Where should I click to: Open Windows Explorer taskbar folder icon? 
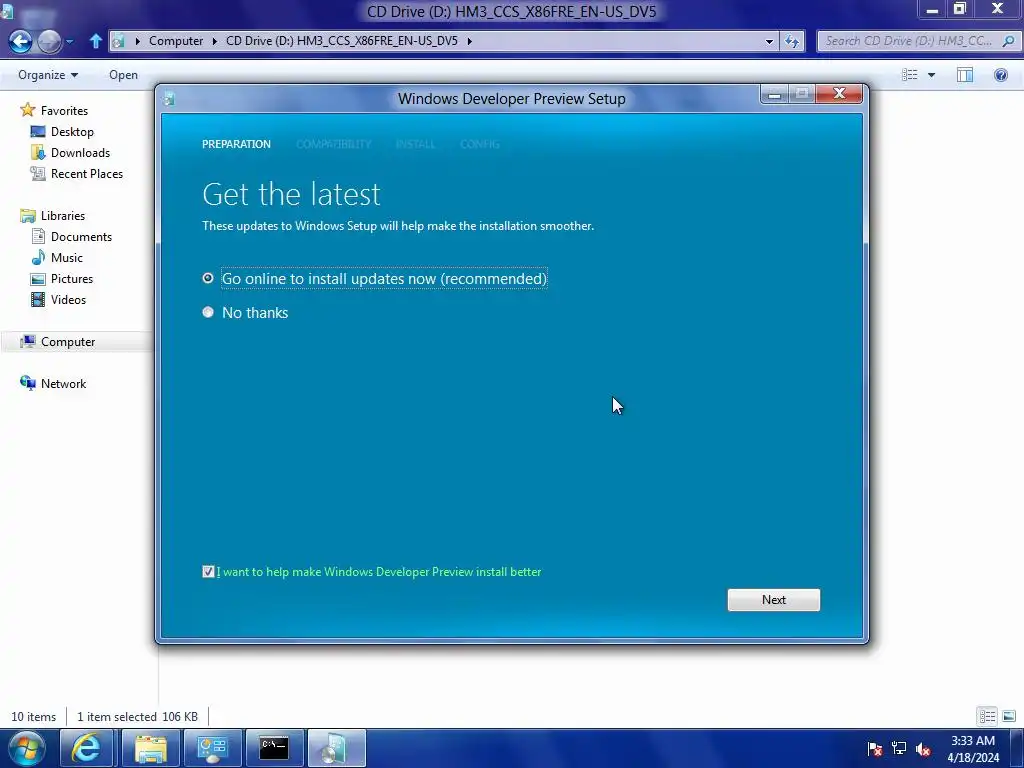(151, 748)
